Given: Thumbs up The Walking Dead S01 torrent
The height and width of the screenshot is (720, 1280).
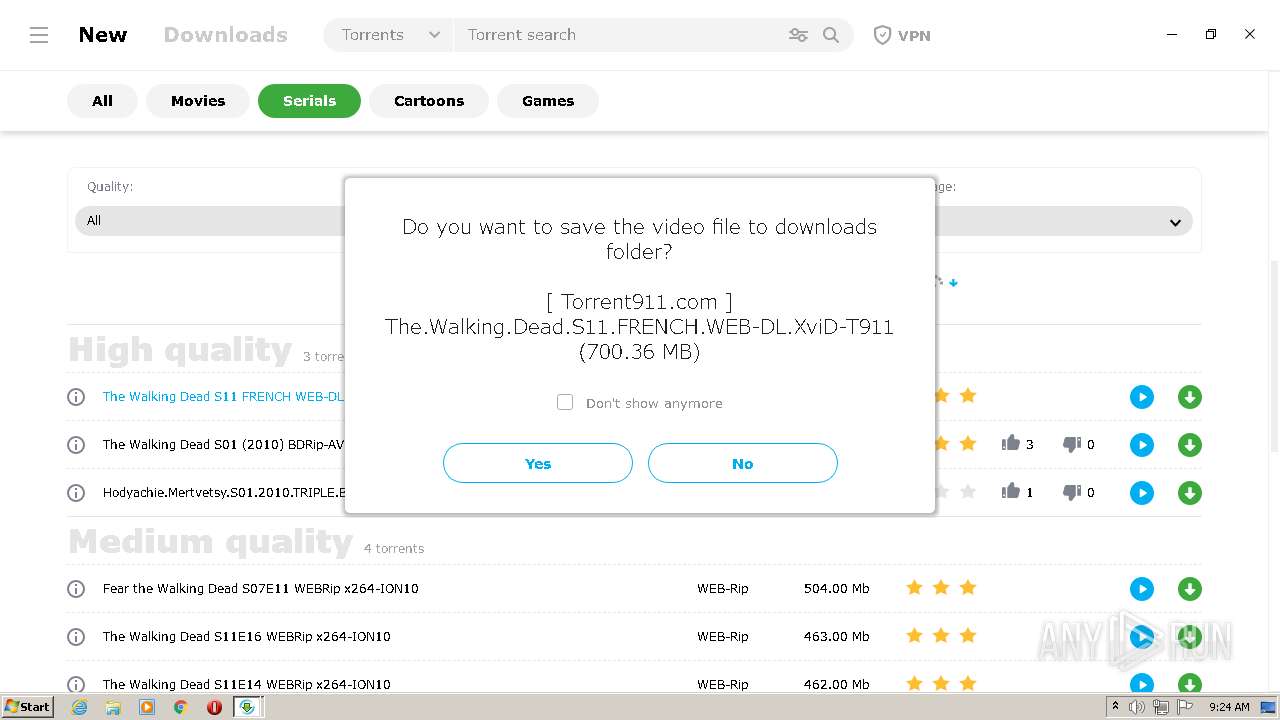Looking at the screenshot, I should point(1011,443).
